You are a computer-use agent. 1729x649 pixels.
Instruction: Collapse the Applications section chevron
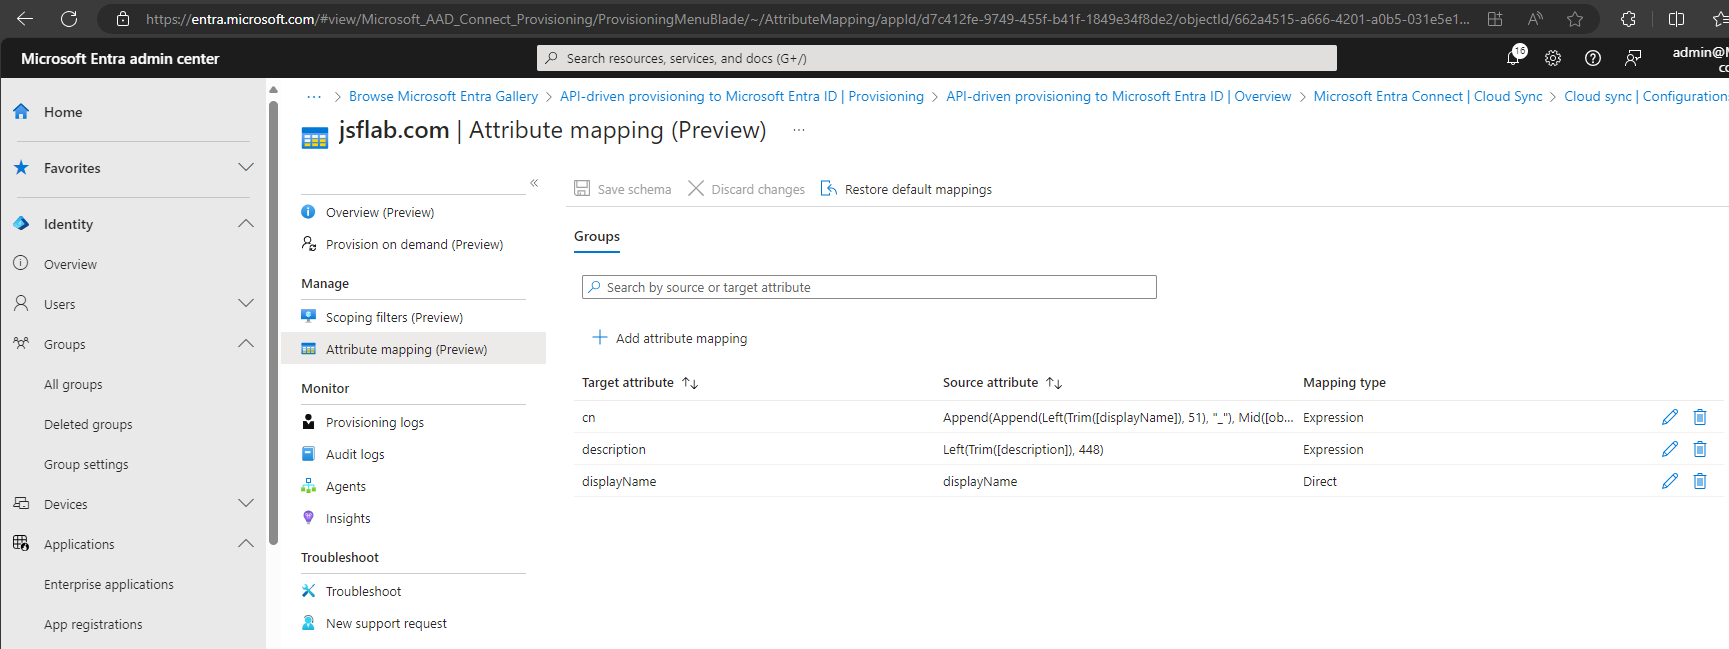pyautogui.click(x=246, y=544)
